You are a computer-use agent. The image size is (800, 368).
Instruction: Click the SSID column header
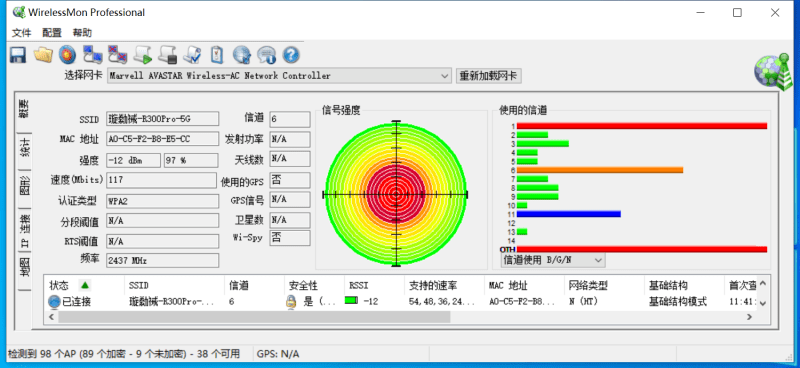[139, 285]
